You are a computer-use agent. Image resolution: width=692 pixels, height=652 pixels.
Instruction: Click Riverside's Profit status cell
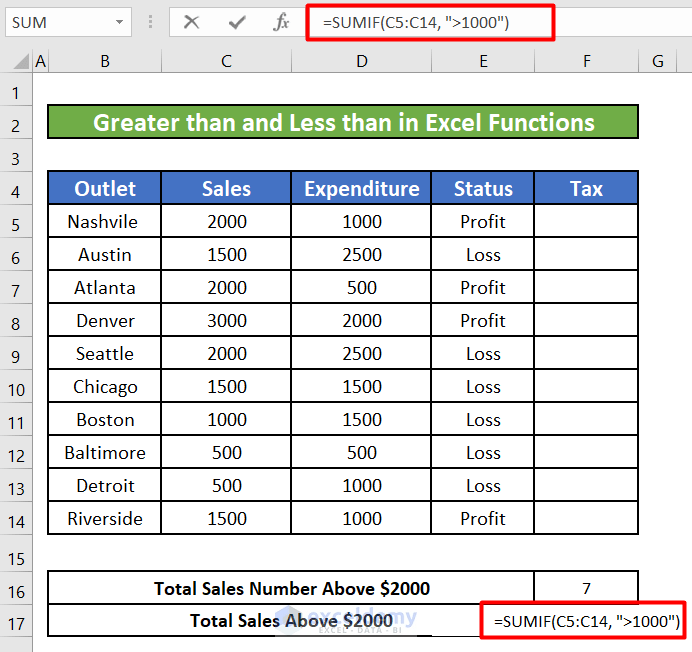tap(483, 518)
